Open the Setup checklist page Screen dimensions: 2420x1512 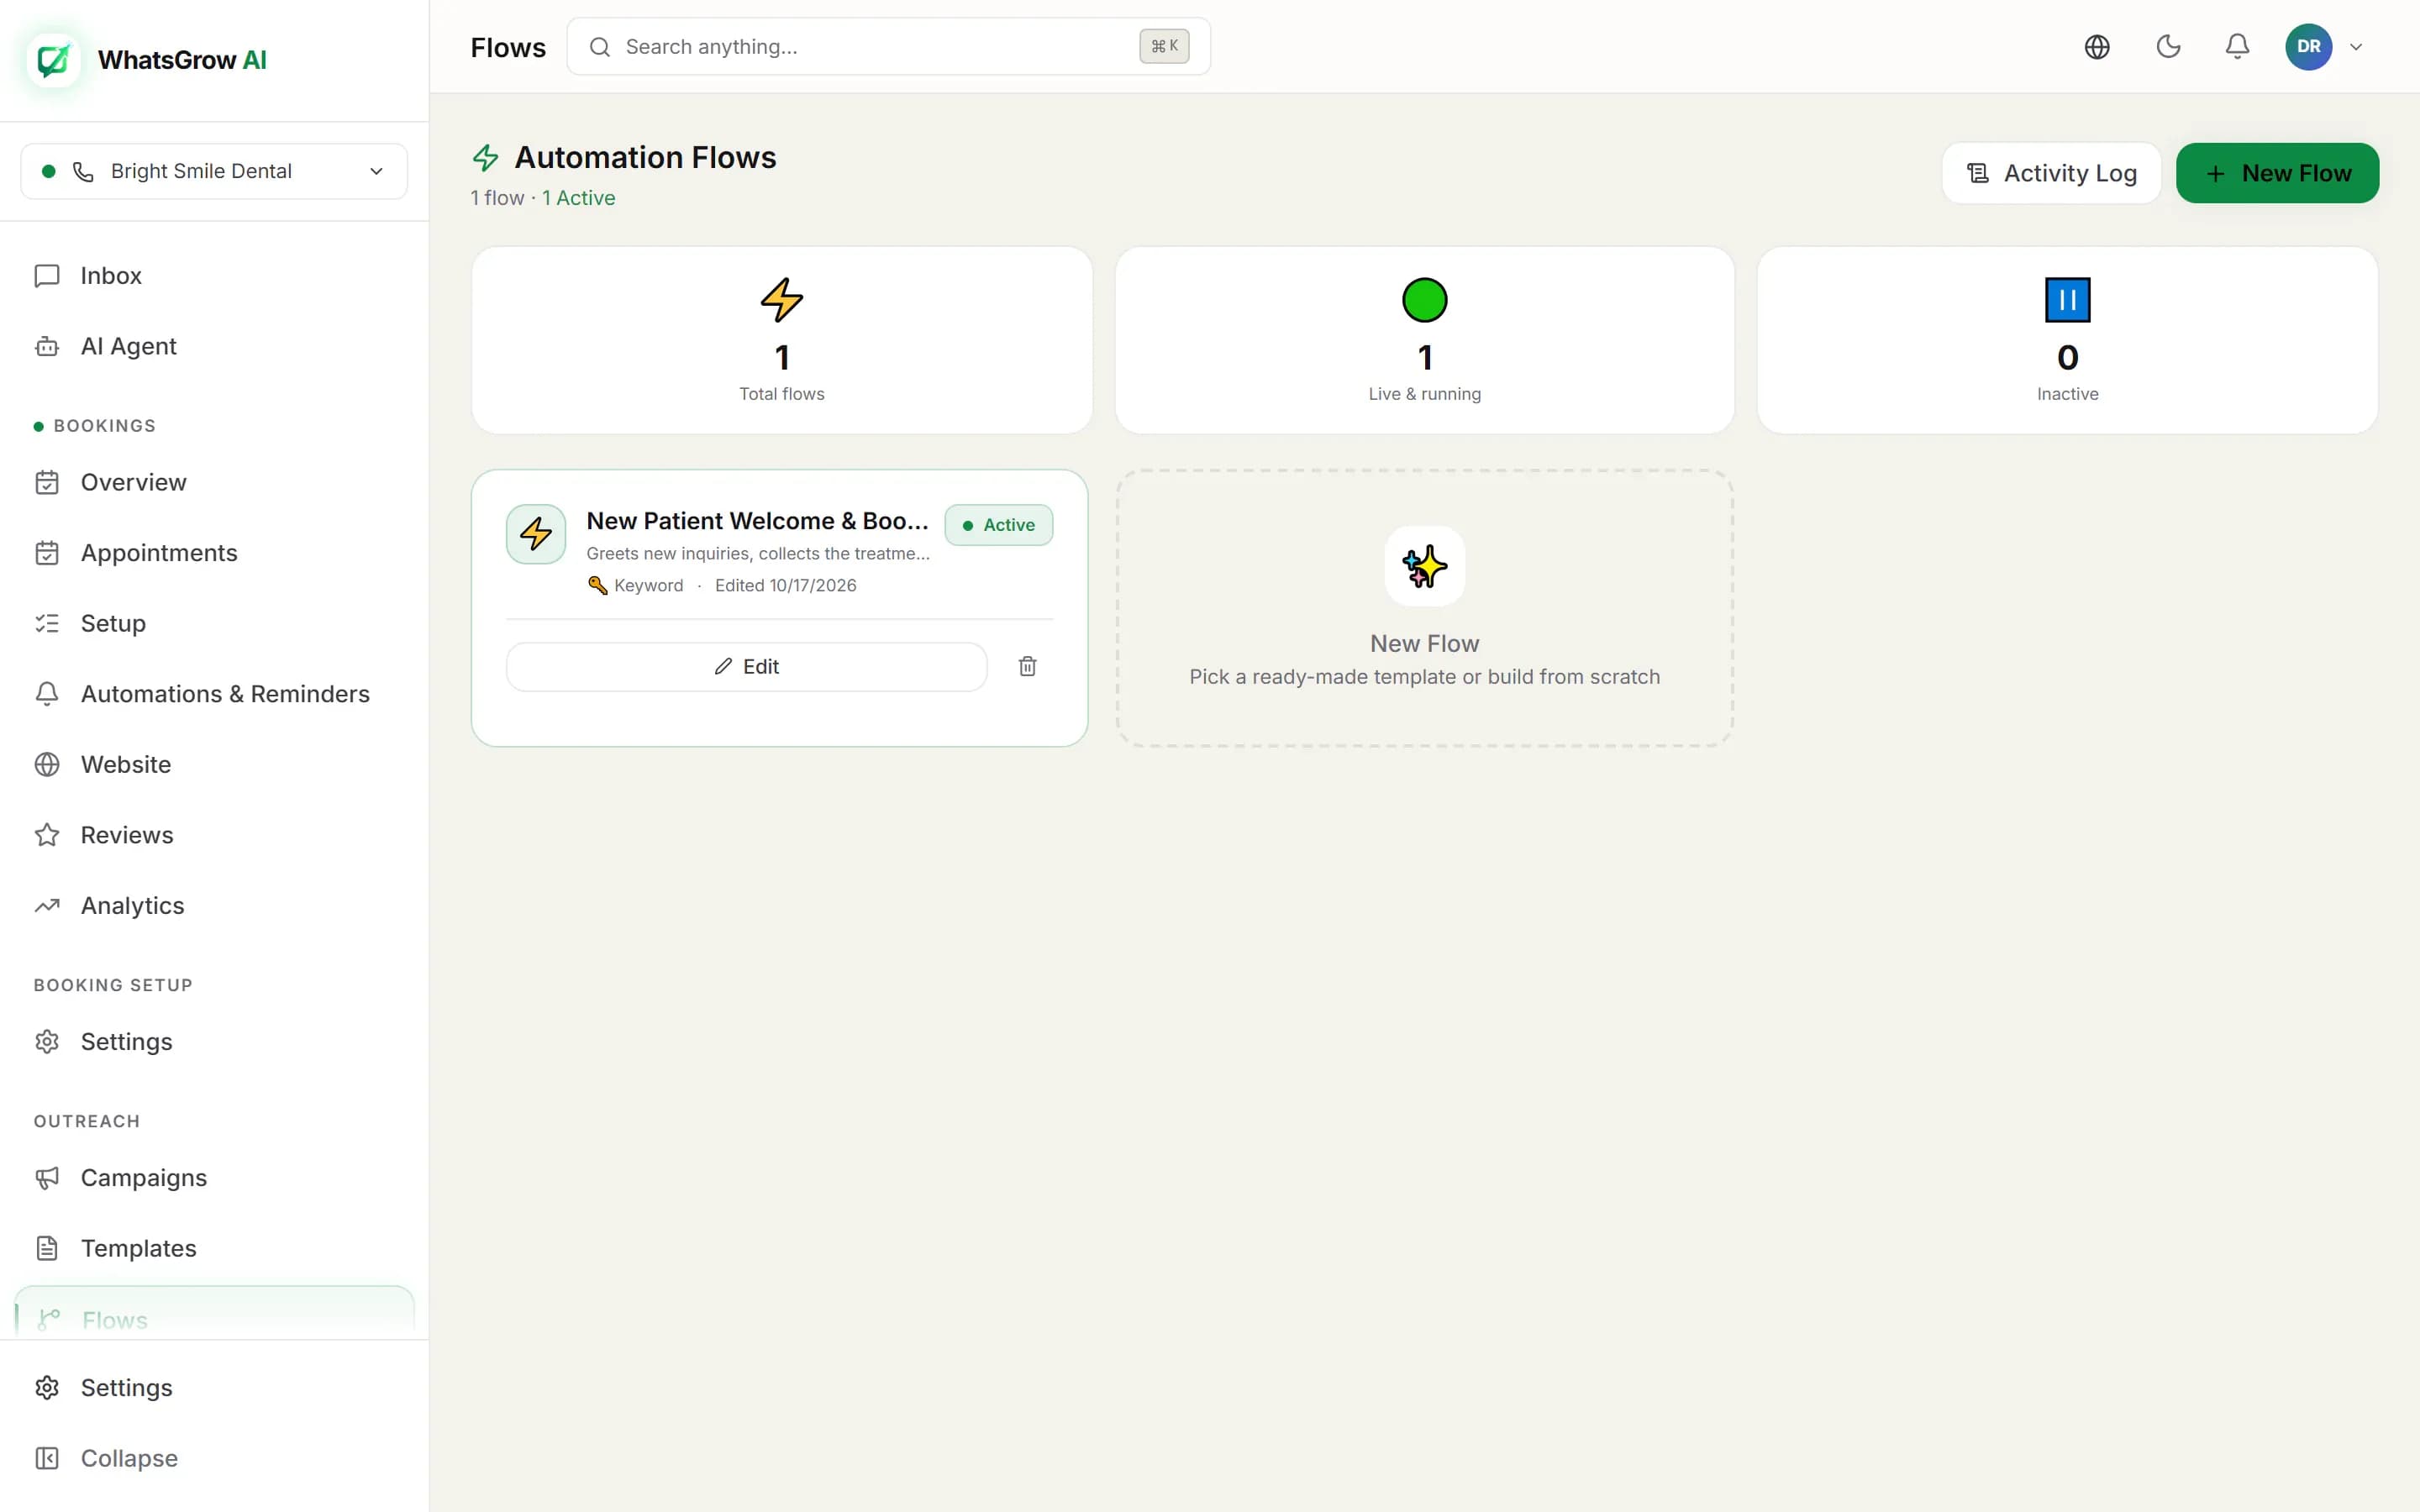[214, 623]
